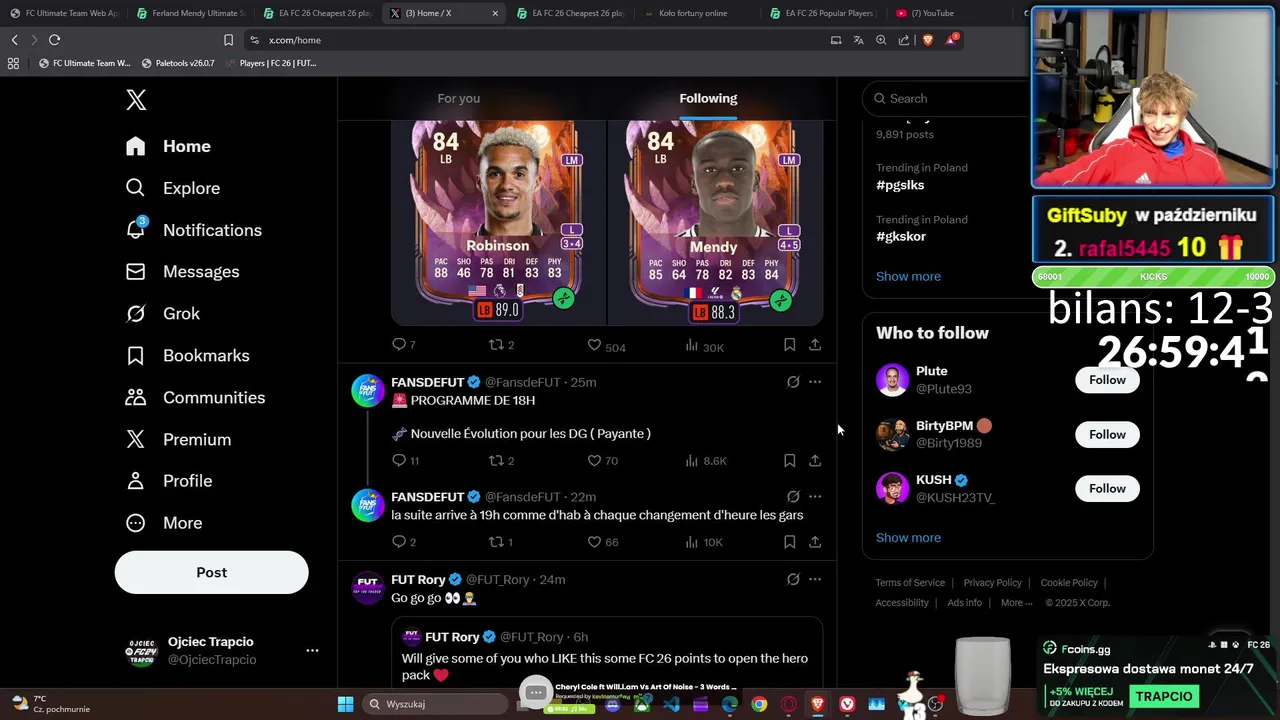Like the player cards post with 504 likes

[x=605, y=345]
